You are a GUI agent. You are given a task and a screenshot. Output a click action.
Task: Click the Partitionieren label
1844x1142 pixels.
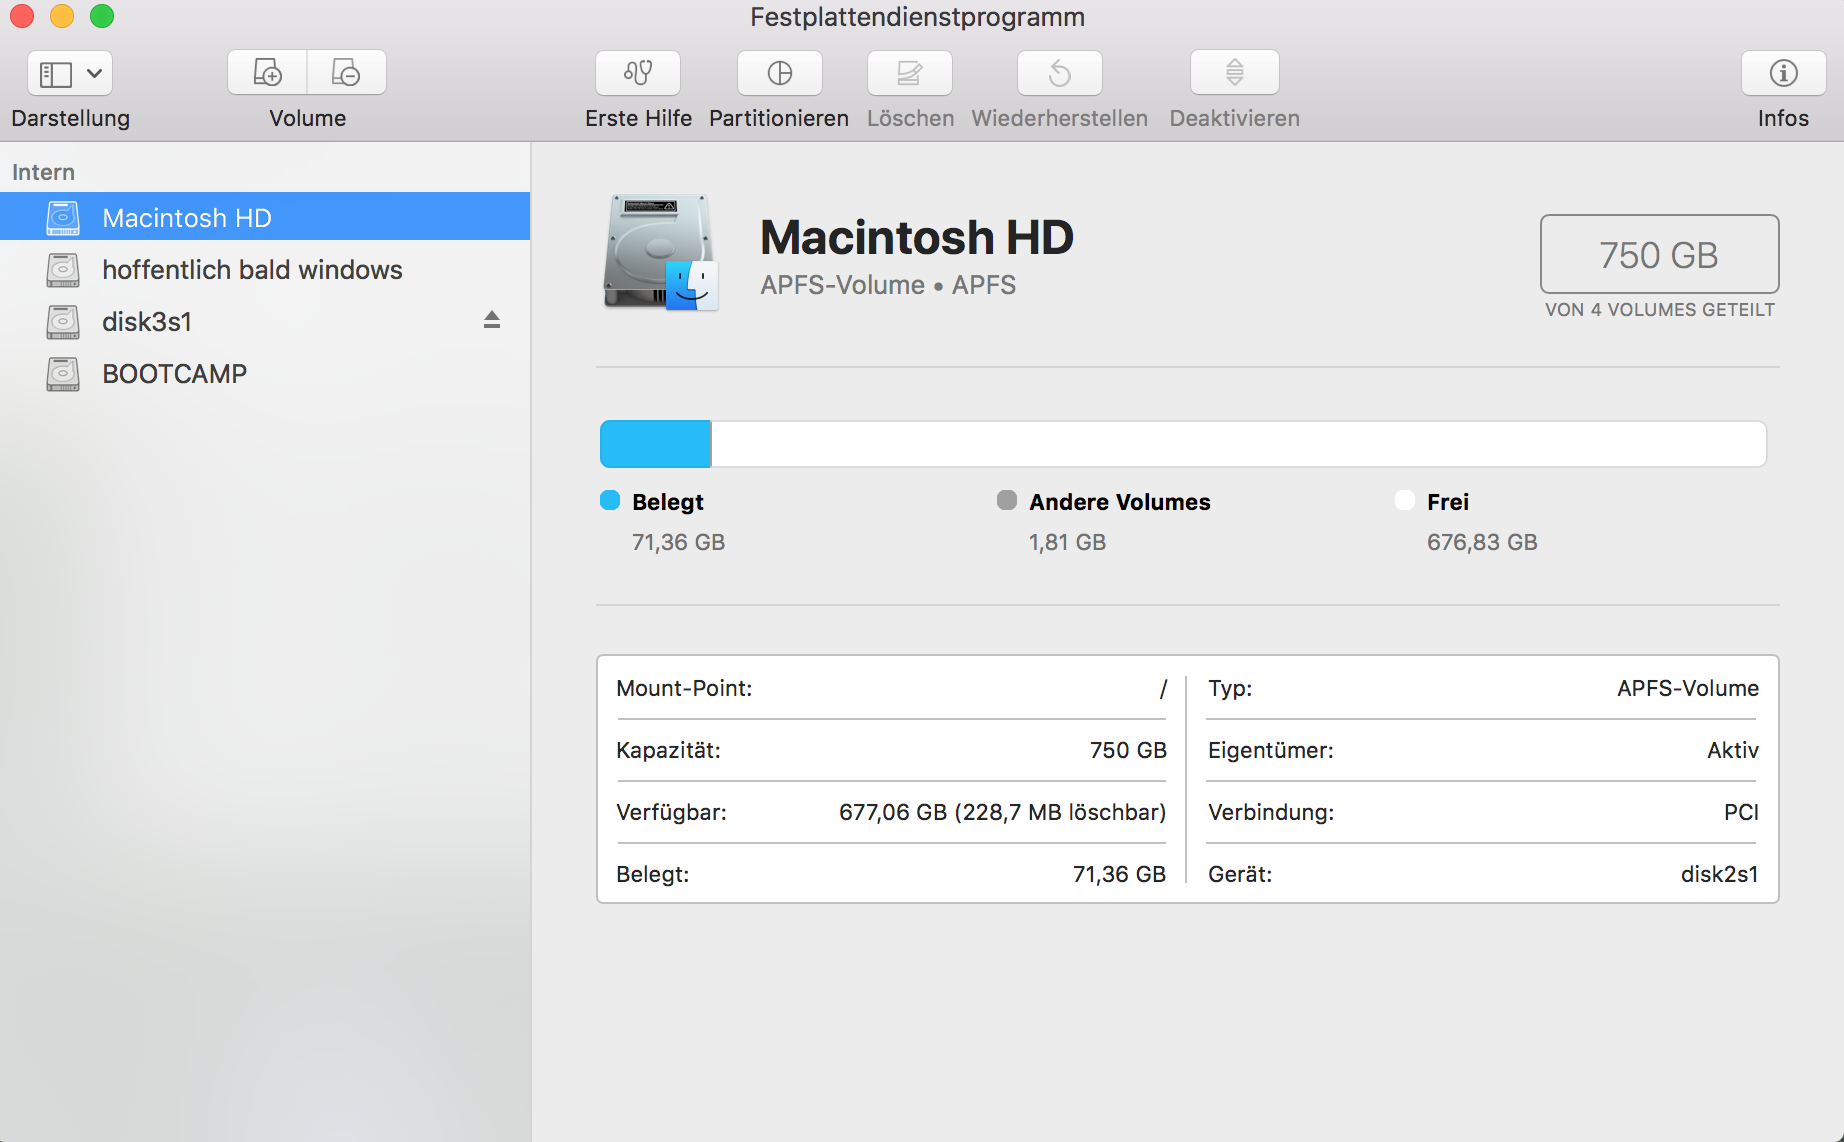pos(779,118)
